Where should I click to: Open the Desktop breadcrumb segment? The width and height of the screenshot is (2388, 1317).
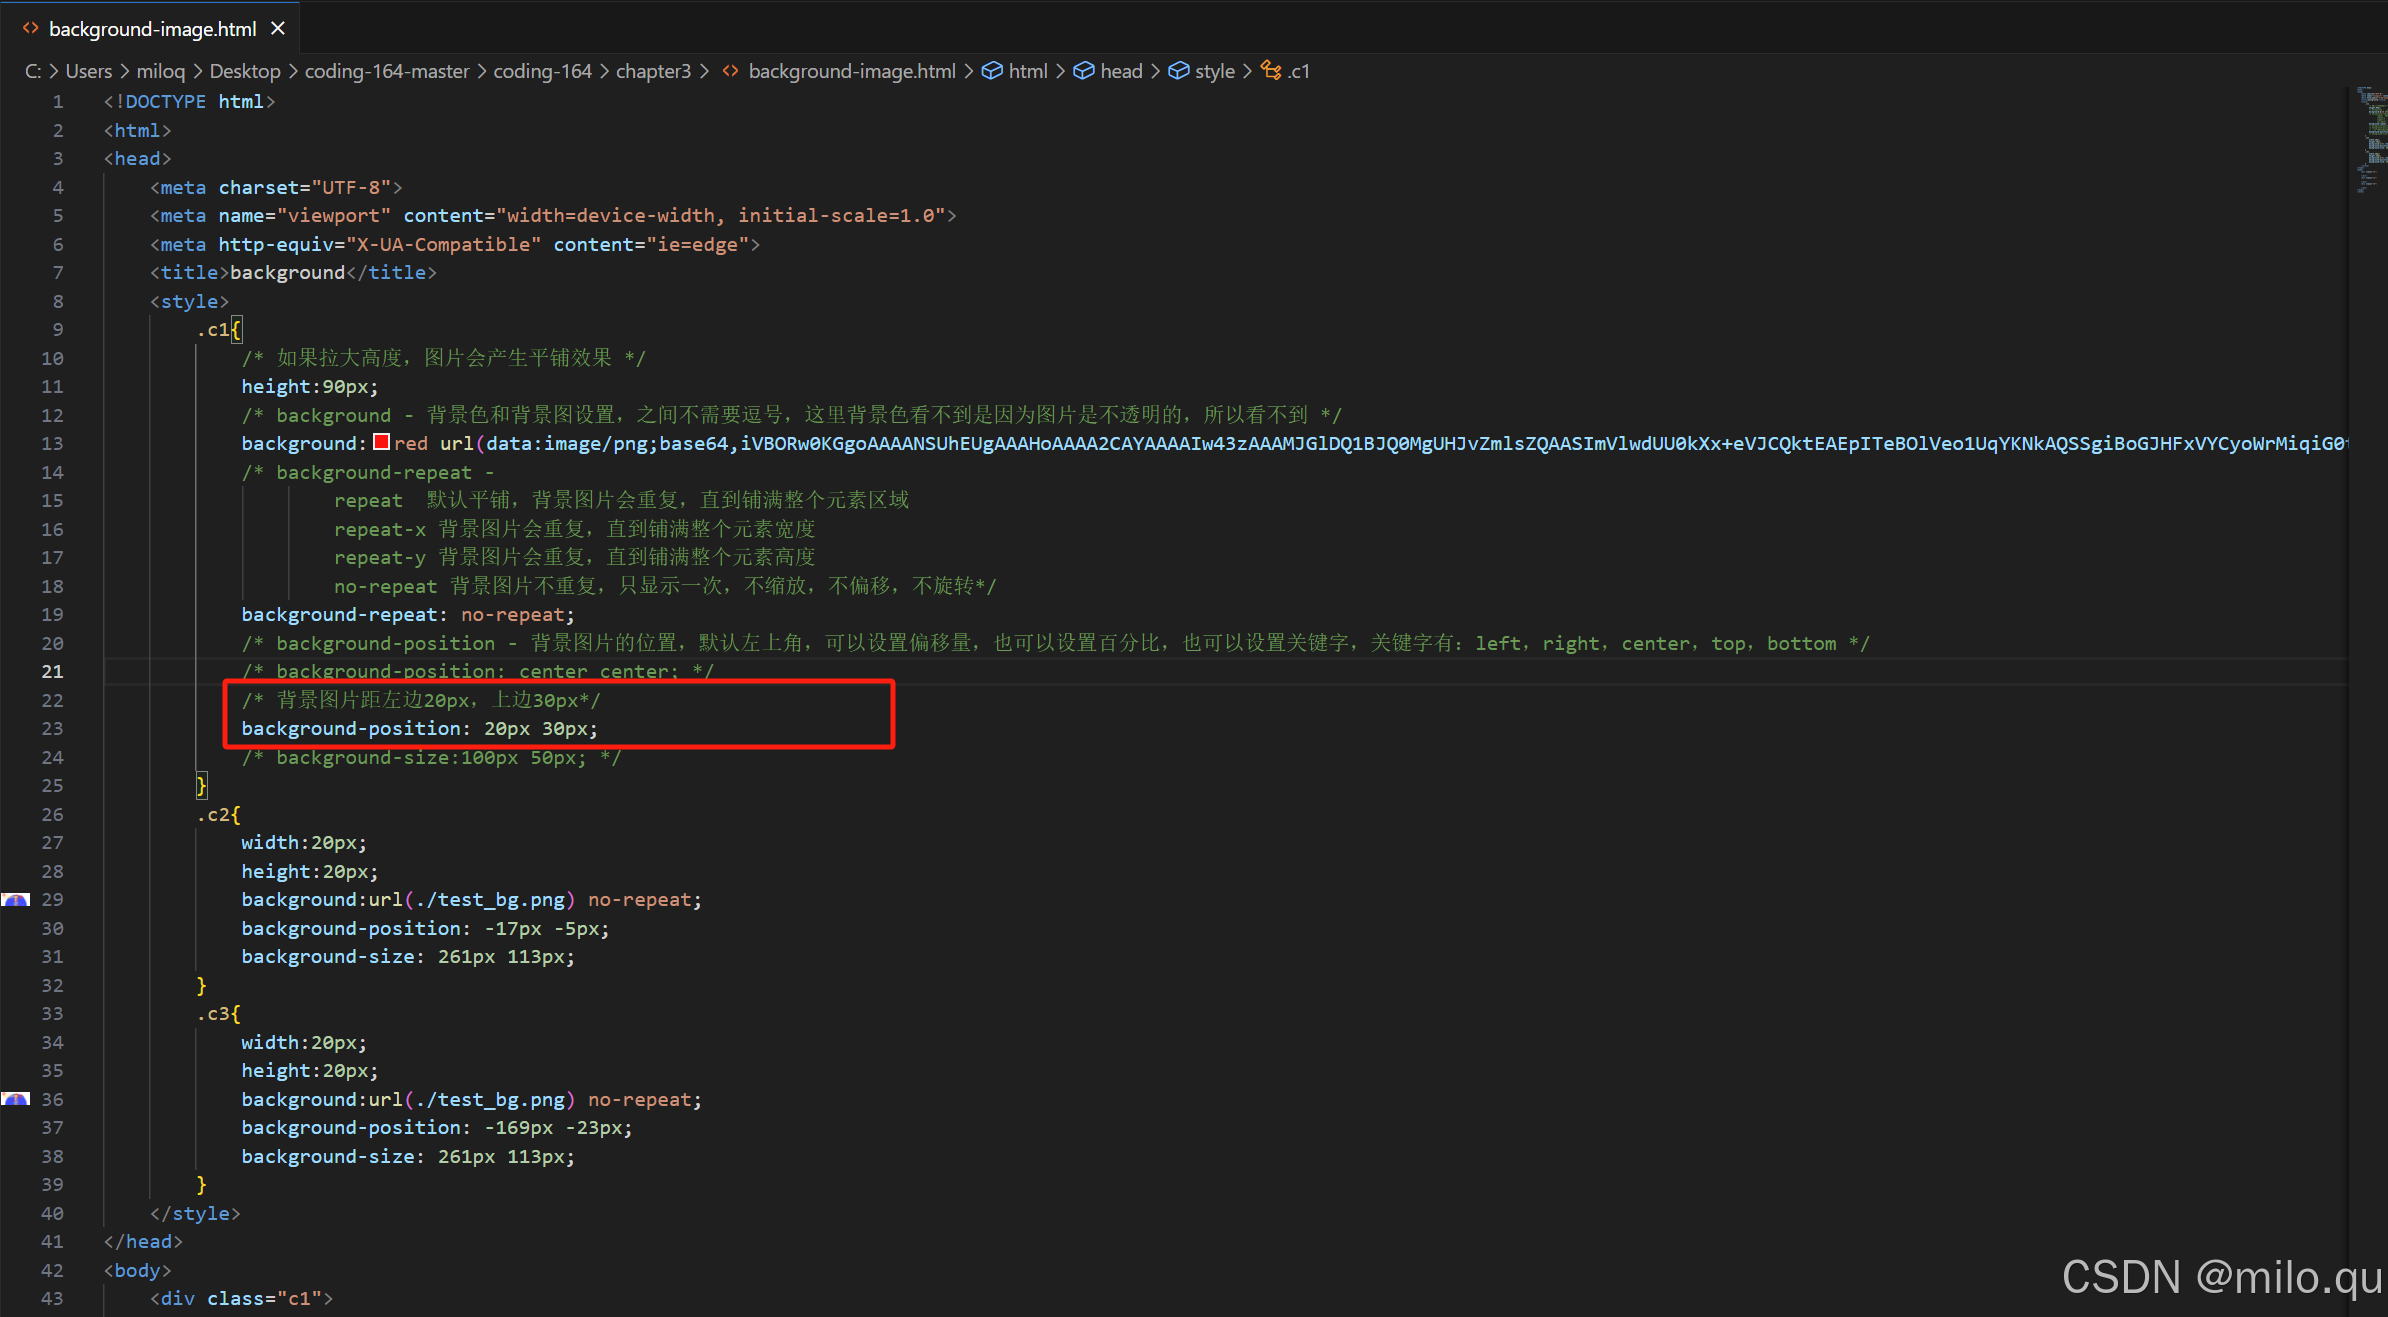[x=245, y=71]
